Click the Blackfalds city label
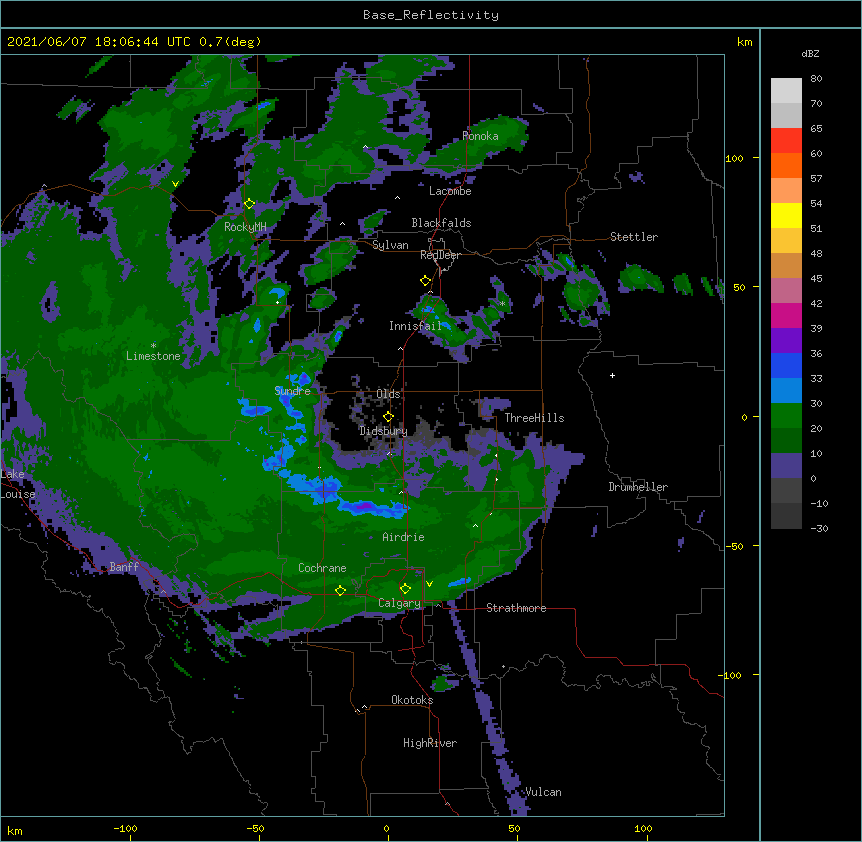The height and width of the screenshot is (842, 862). [x=441, y=223]
